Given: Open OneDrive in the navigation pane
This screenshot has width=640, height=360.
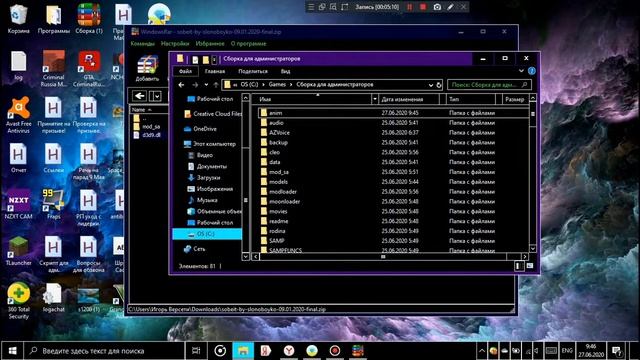Looking at the screenshot, I should [200, 129].
